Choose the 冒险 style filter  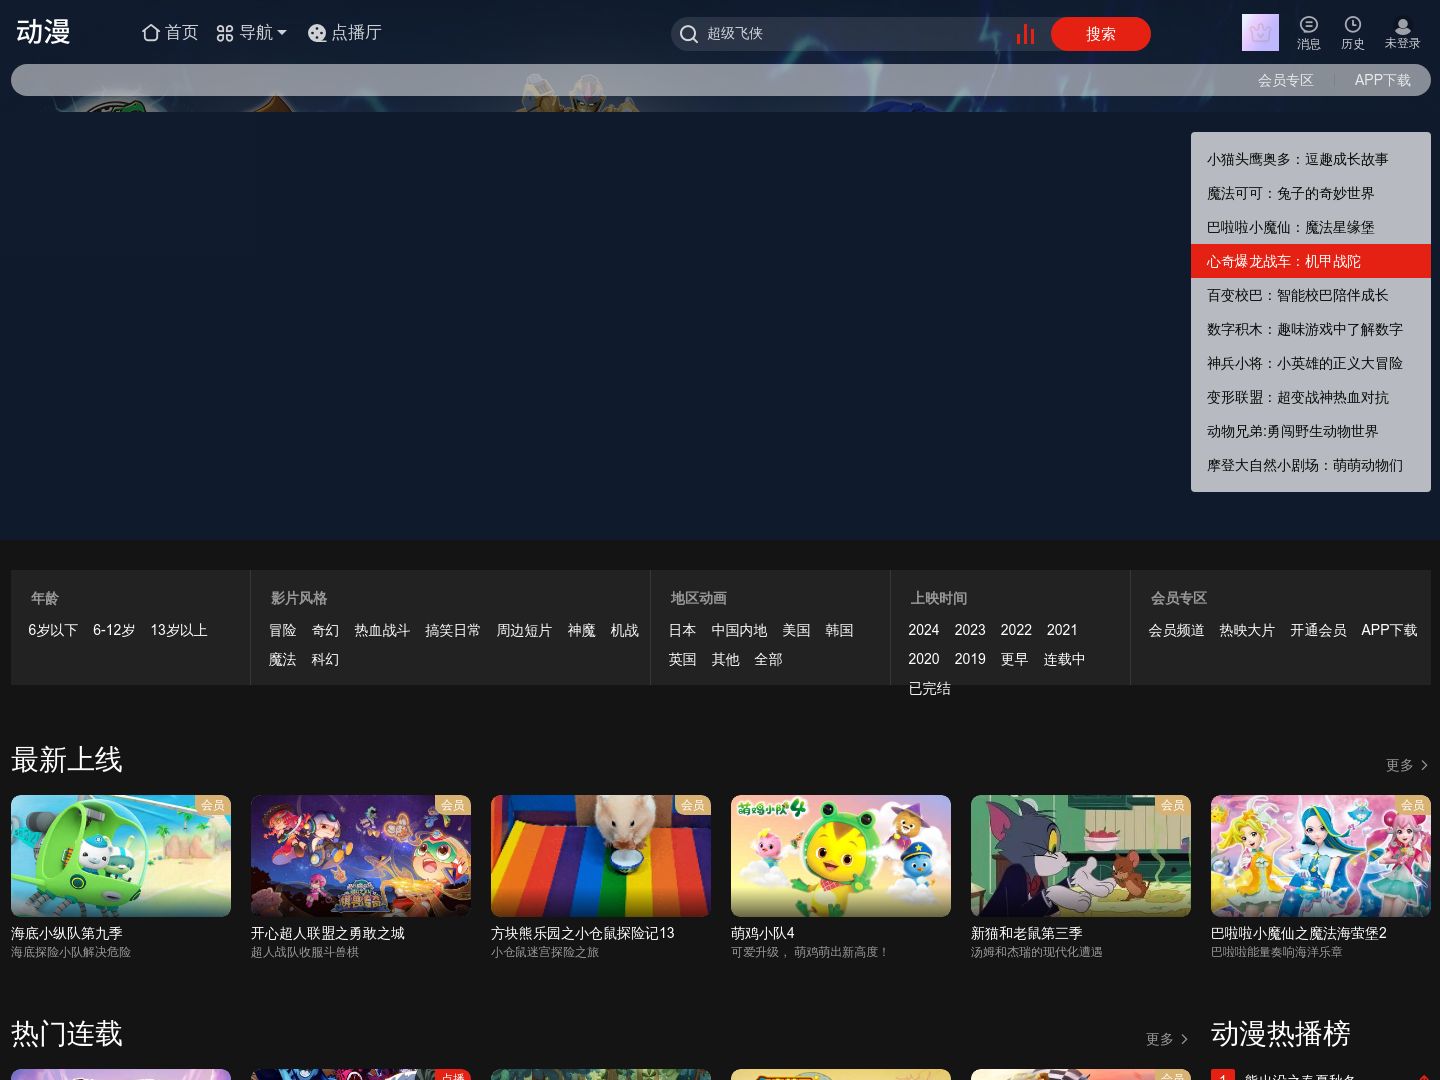pyautogui.click(x=283, y=630)
